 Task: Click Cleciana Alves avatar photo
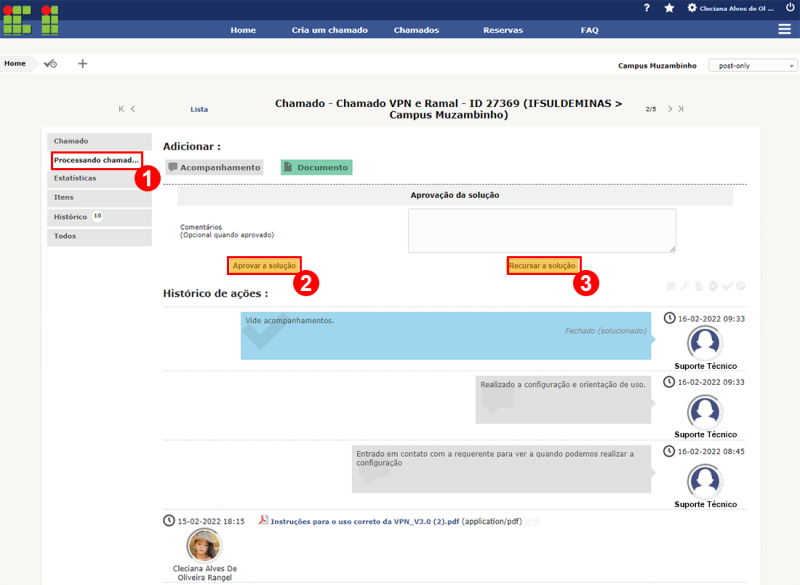(204, 545)
